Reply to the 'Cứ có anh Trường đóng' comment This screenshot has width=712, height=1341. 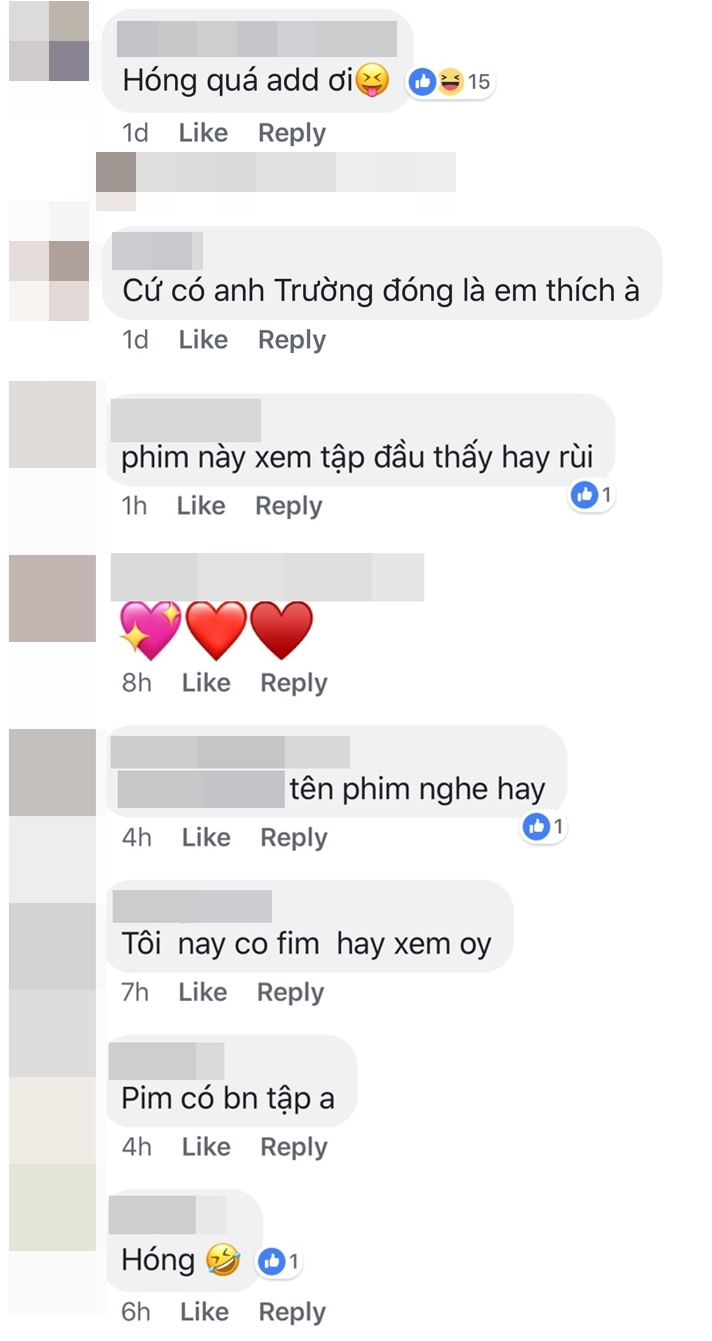click(292, 340)
